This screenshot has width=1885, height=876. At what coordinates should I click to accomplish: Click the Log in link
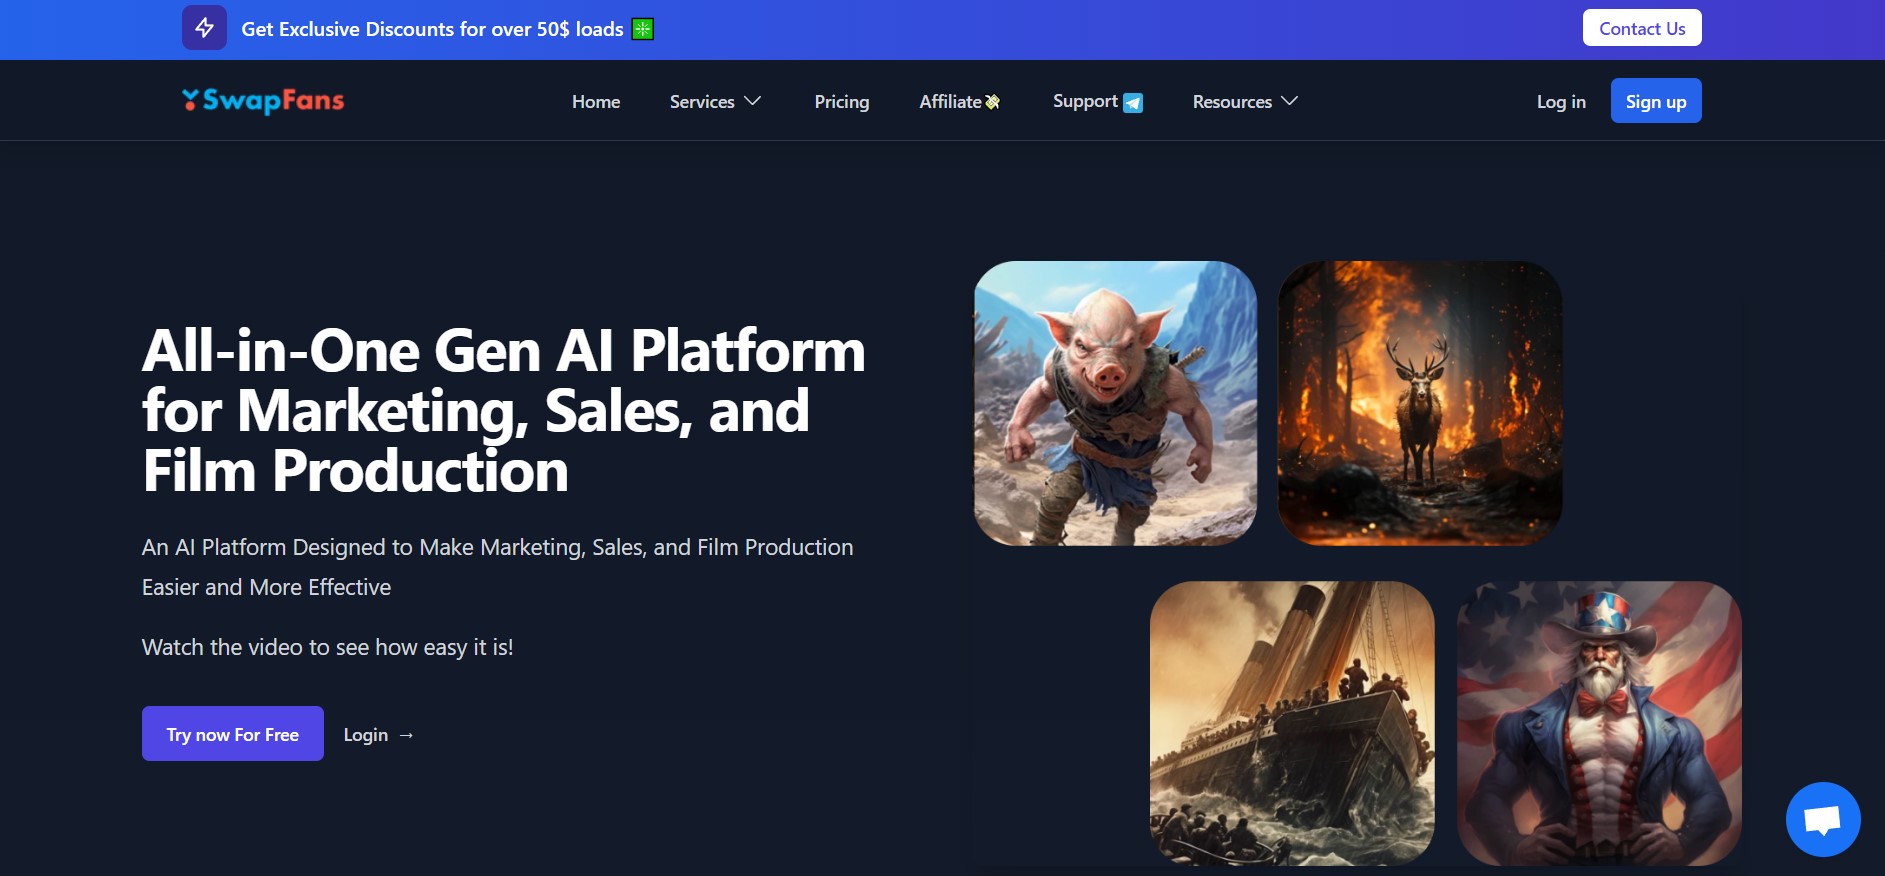[1560, 102]
